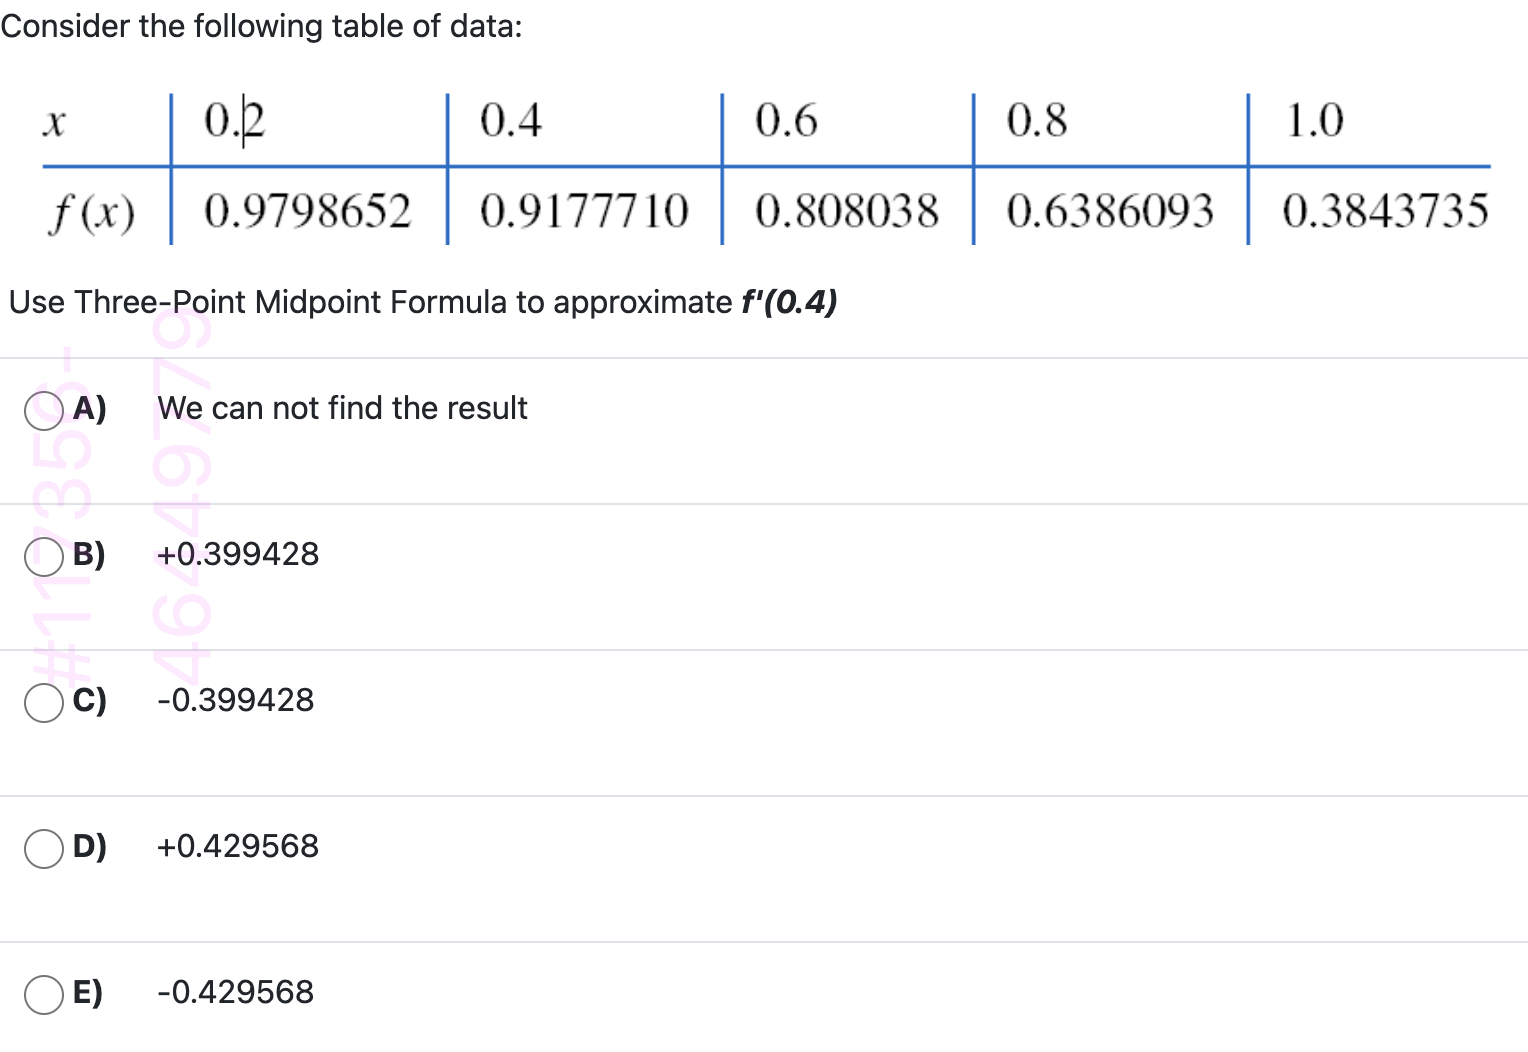
Task: Click the '+0.399428' answer text
Action: click(237, 555)
